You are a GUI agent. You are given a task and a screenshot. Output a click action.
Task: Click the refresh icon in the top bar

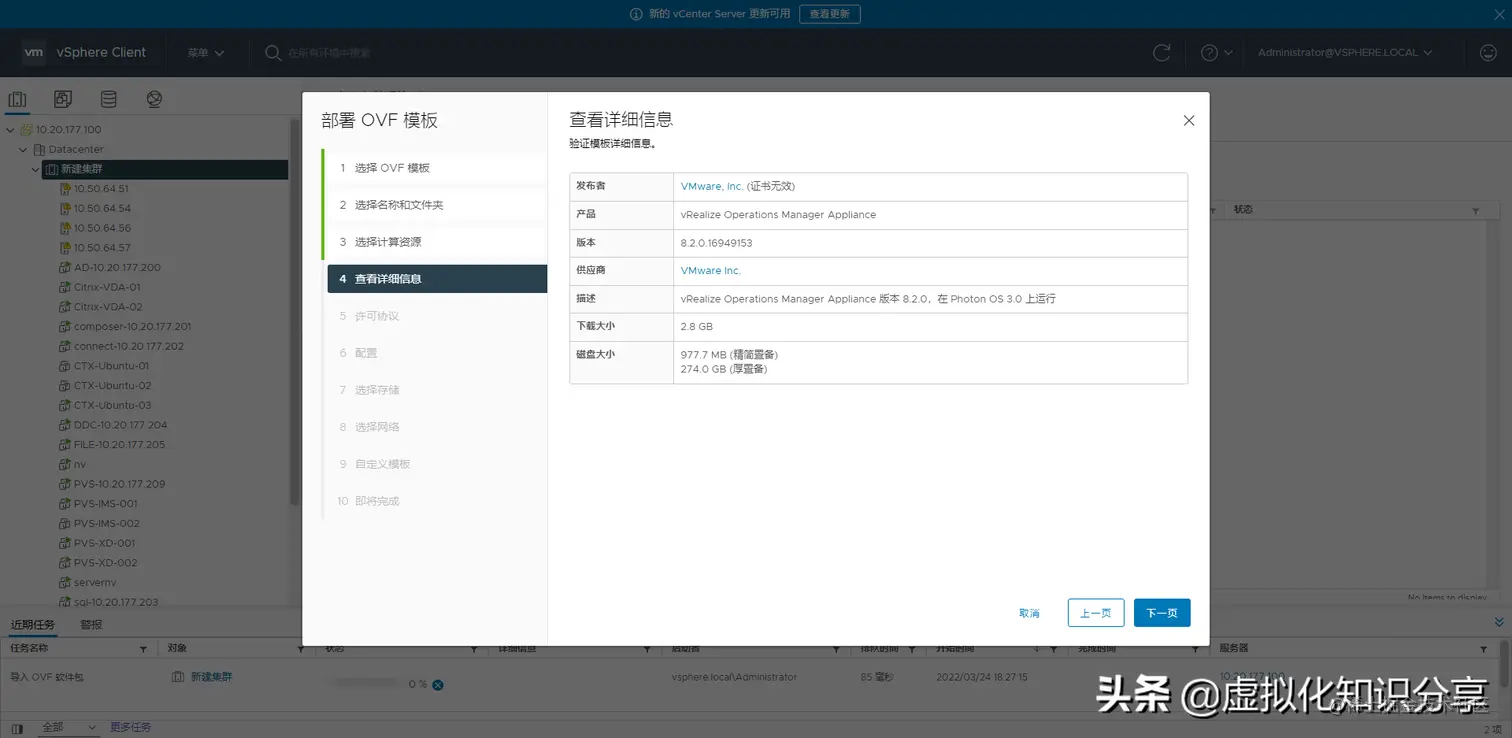pos(1161,52)
